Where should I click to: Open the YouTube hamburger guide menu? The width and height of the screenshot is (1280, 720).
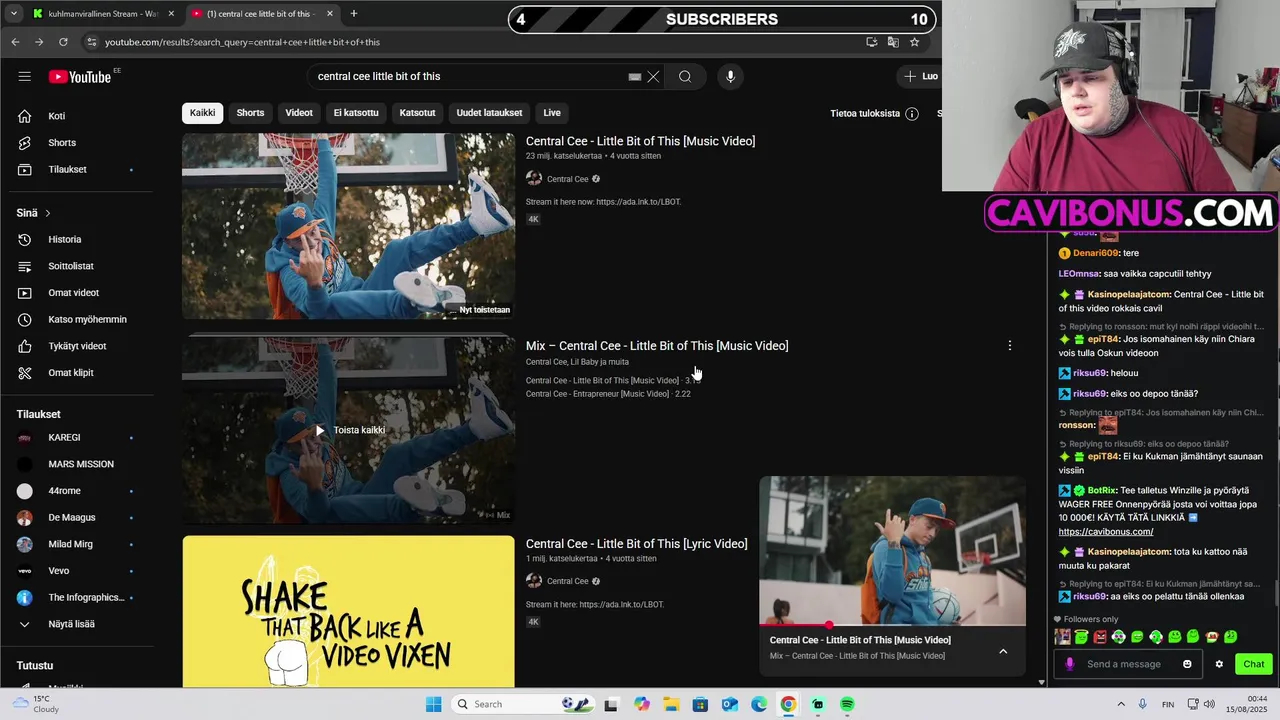point(24,76)
